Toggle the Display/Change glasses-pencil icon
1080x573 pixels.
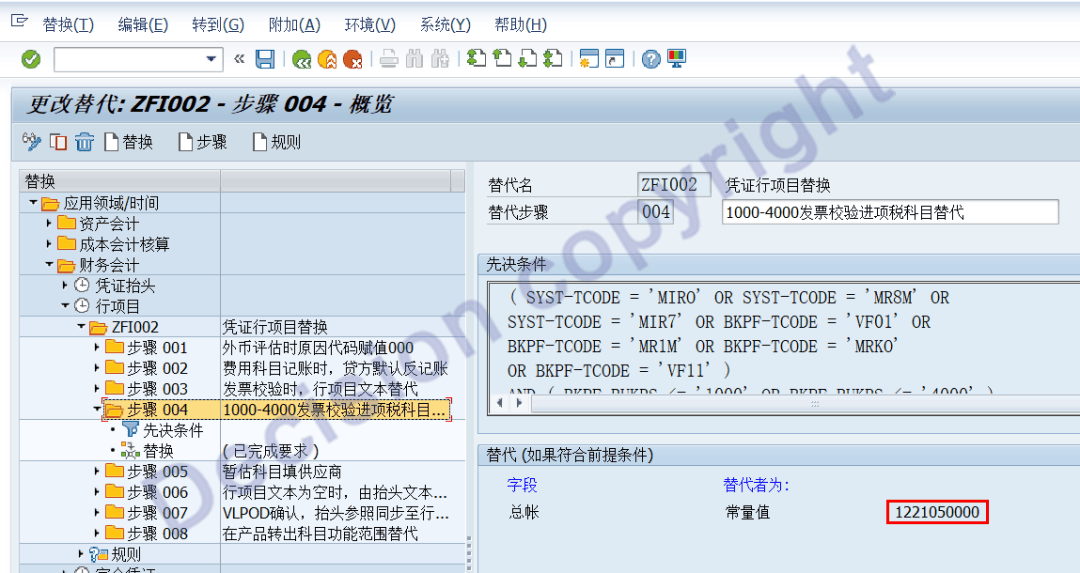[32, 142]
